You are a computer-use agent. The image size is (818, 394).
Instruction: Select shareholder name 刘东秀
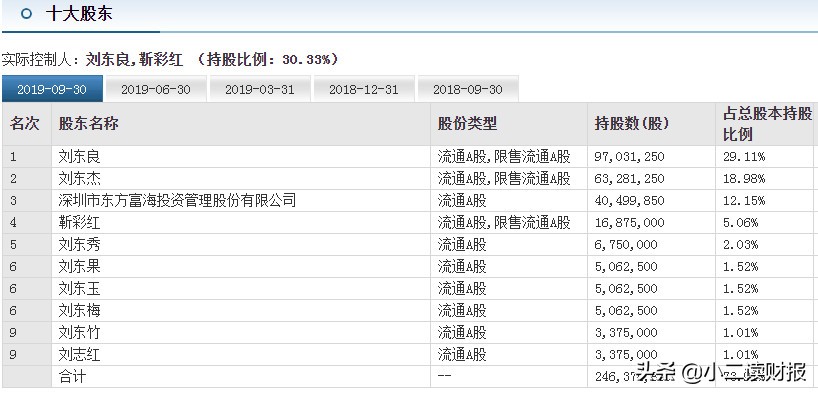point(79,245)
